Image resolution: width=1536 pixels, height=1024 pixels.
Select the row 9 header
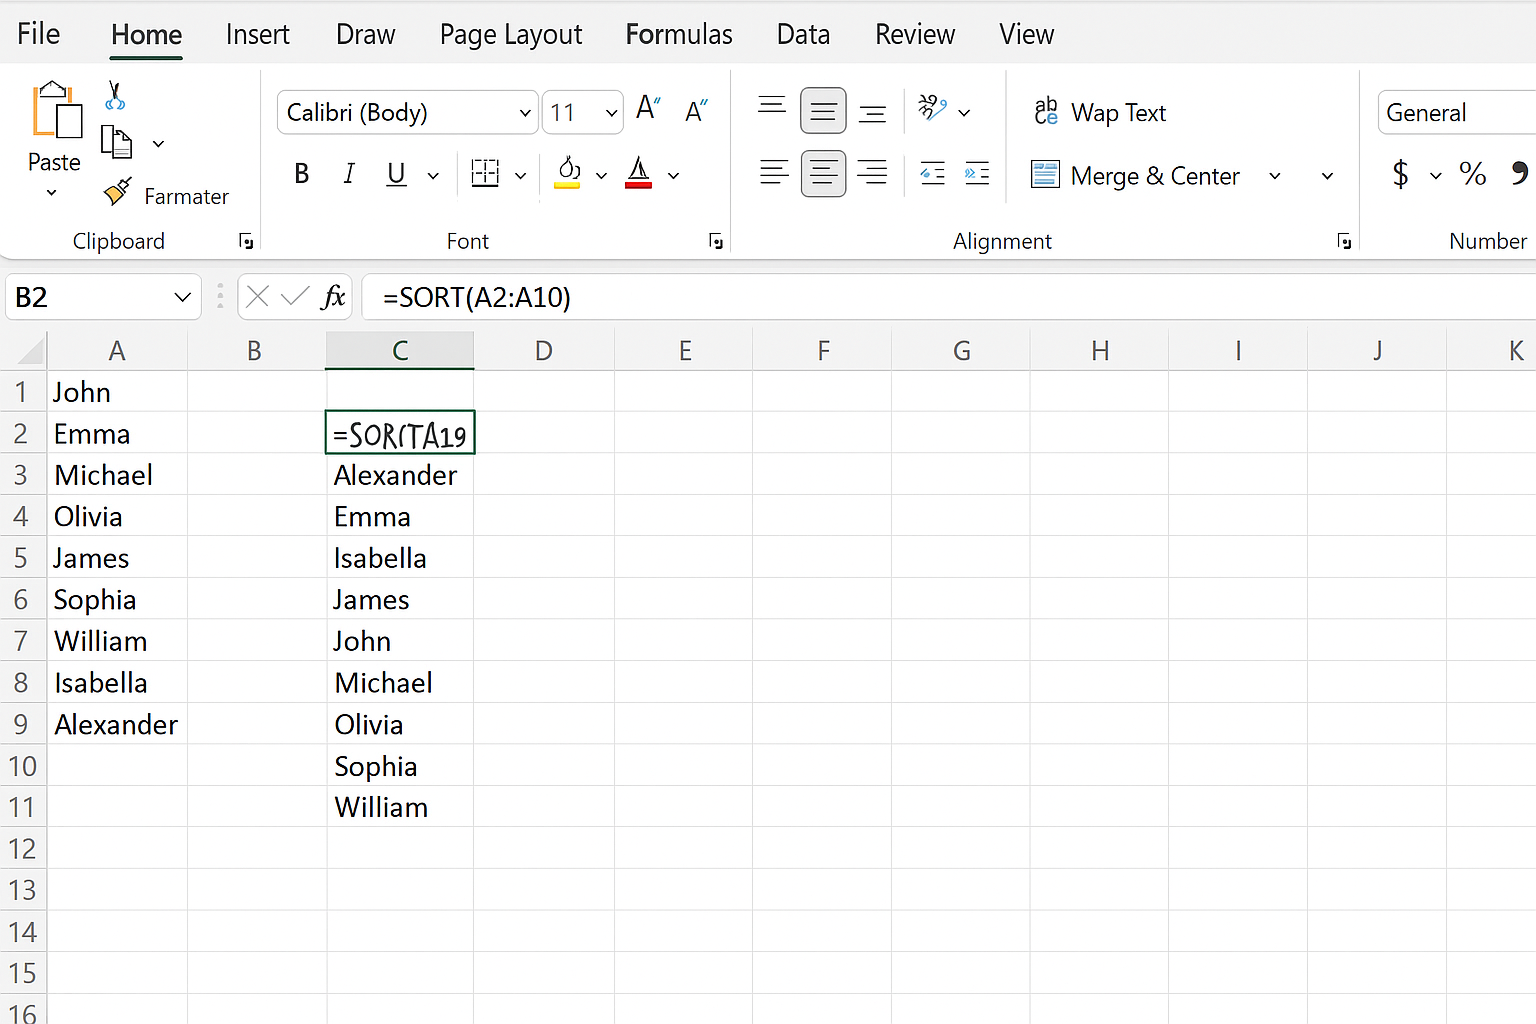pos(22,724)
